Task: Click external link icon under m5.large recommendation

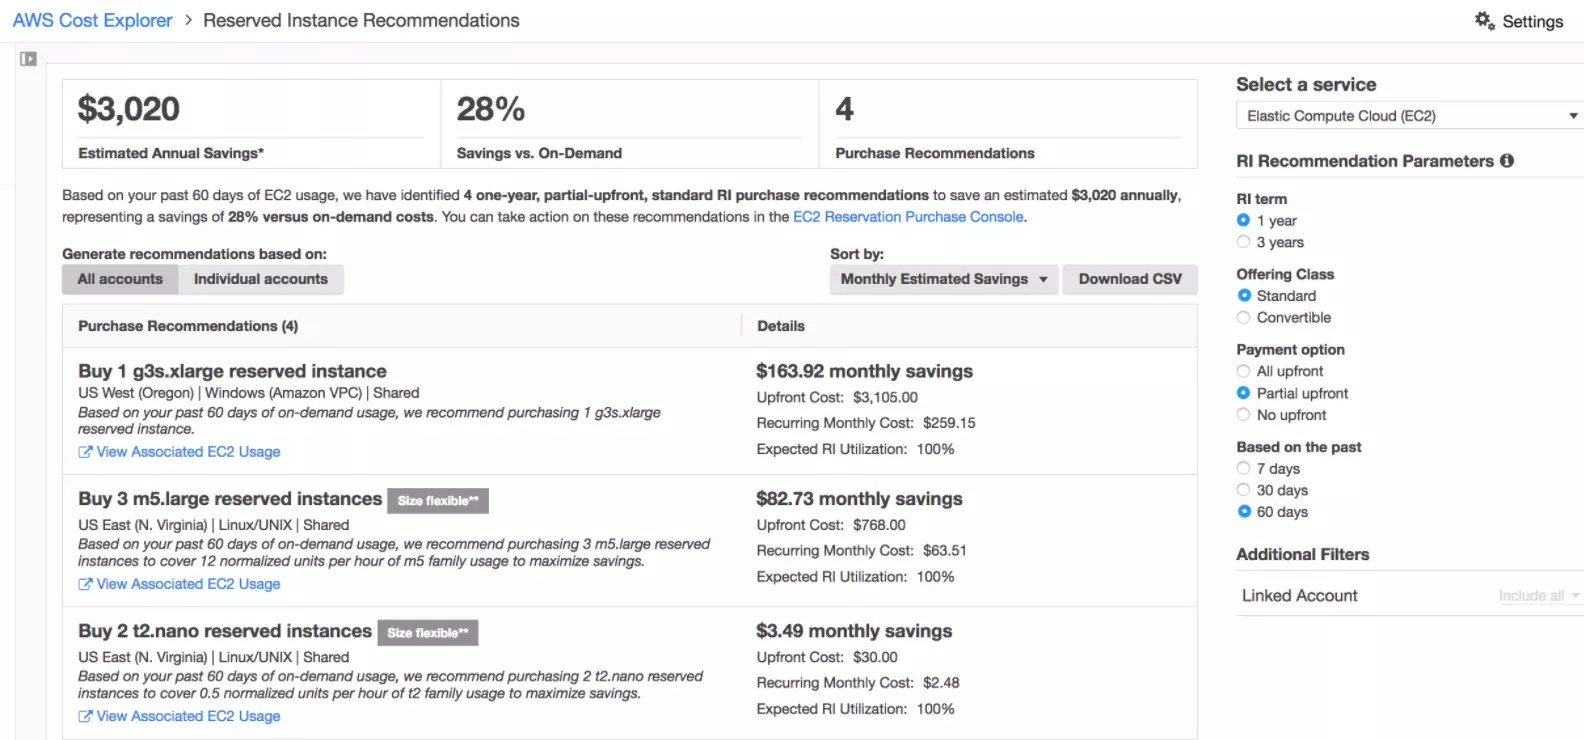Action: coord(85,584)
